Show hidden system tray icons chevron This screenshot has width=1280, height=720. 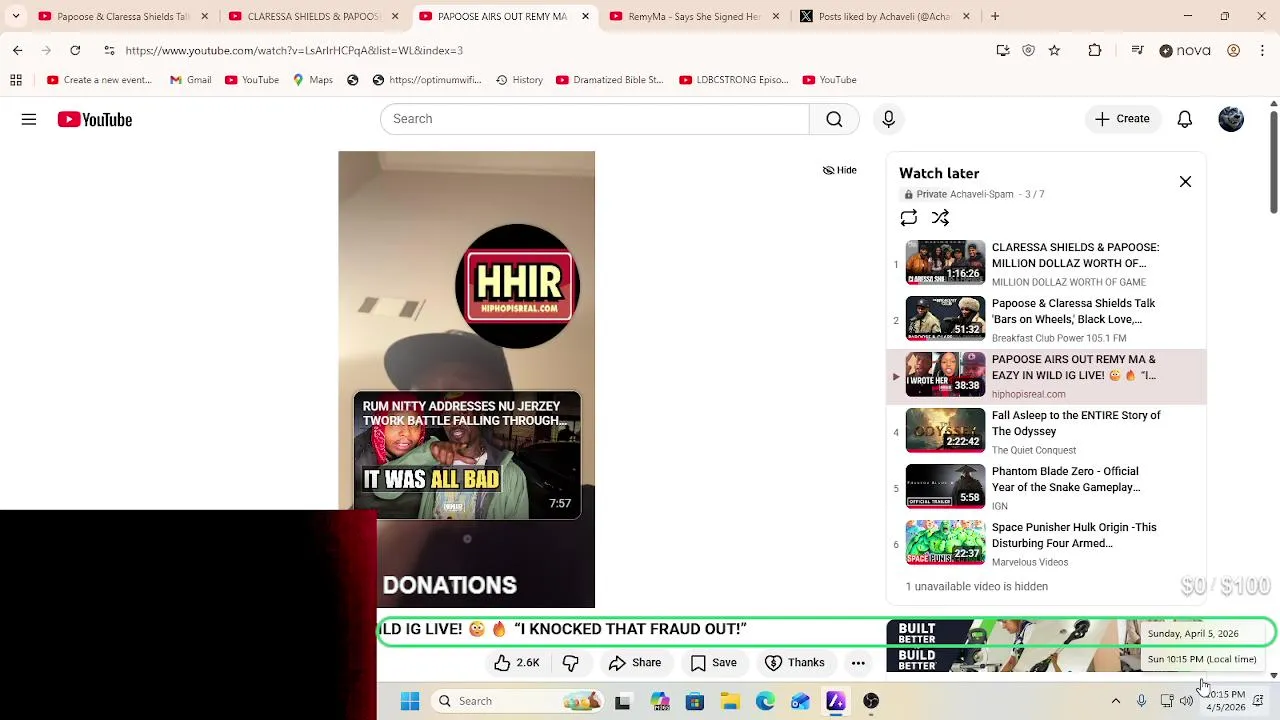pos(1116,701)
